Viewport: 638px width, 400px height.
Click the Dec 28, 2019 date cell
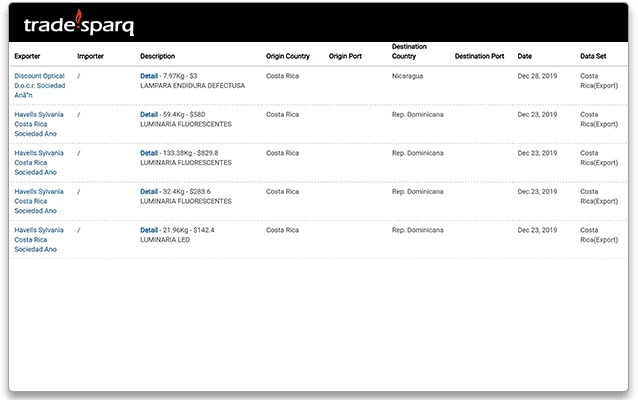click(x=537, y=76)
